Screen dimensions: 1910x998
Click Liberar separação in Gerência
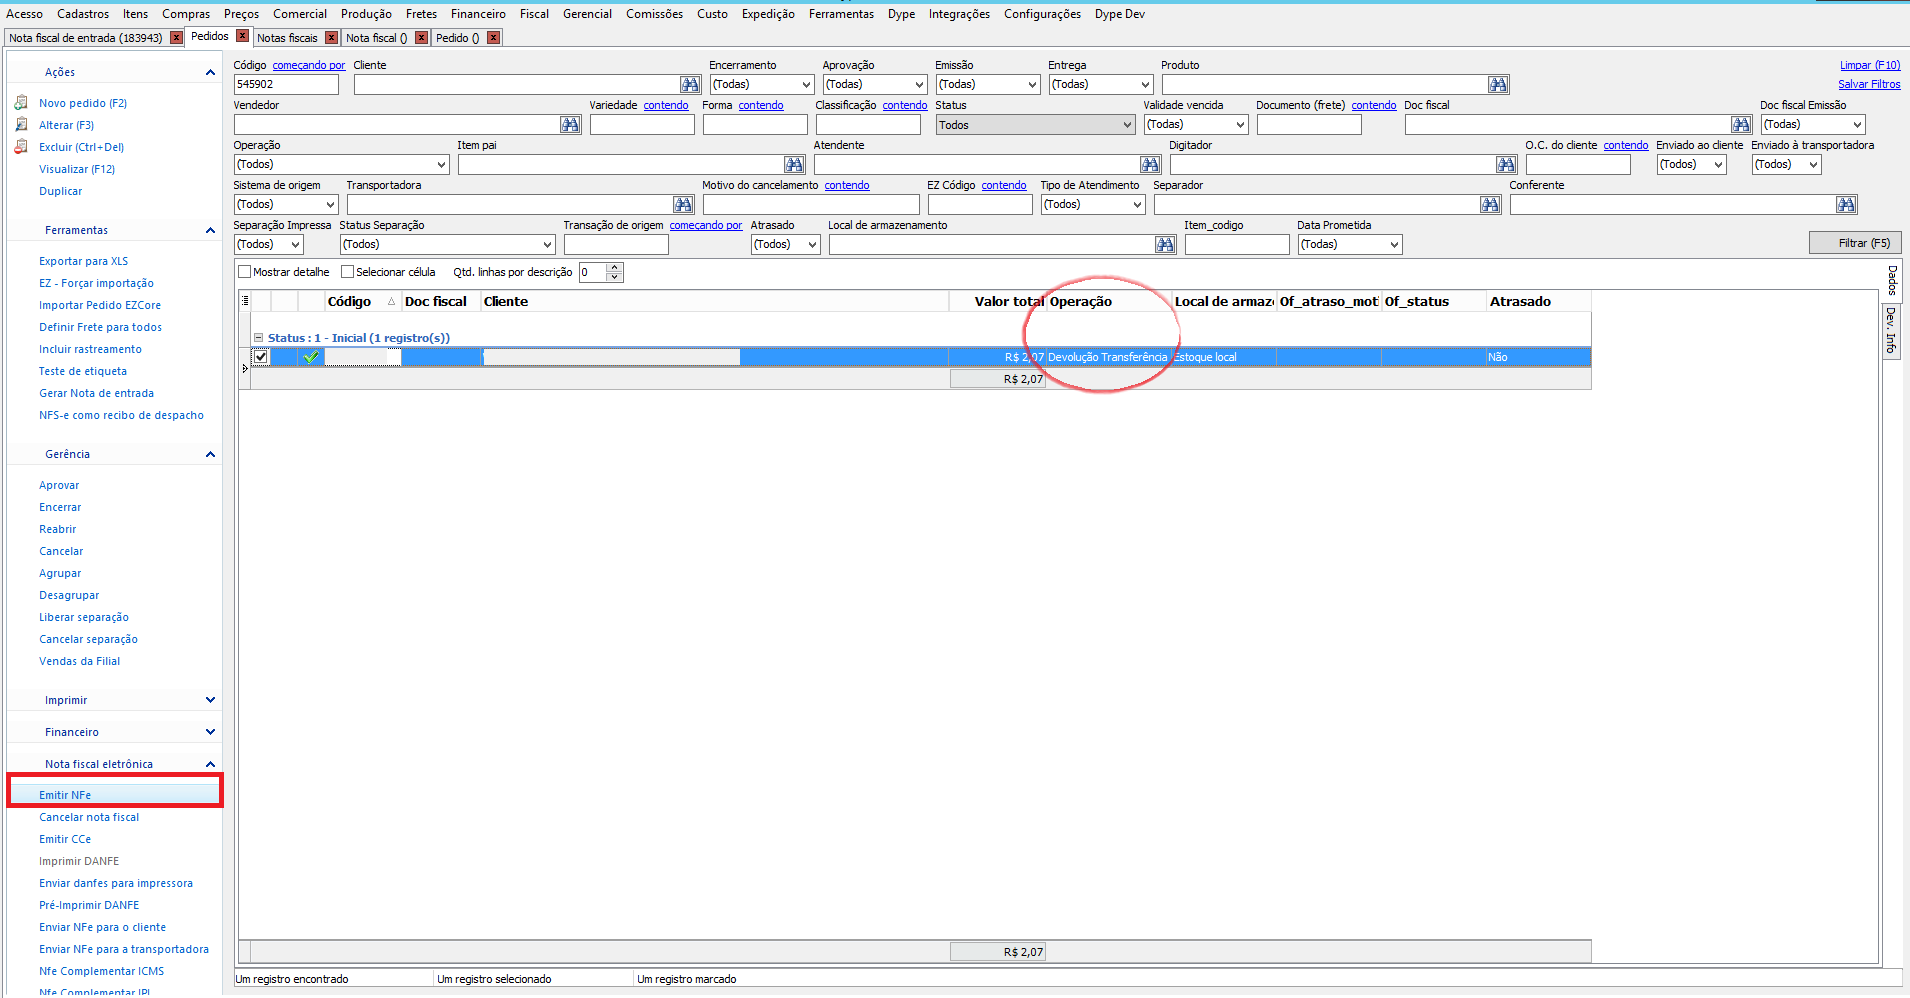pos(84,617)
